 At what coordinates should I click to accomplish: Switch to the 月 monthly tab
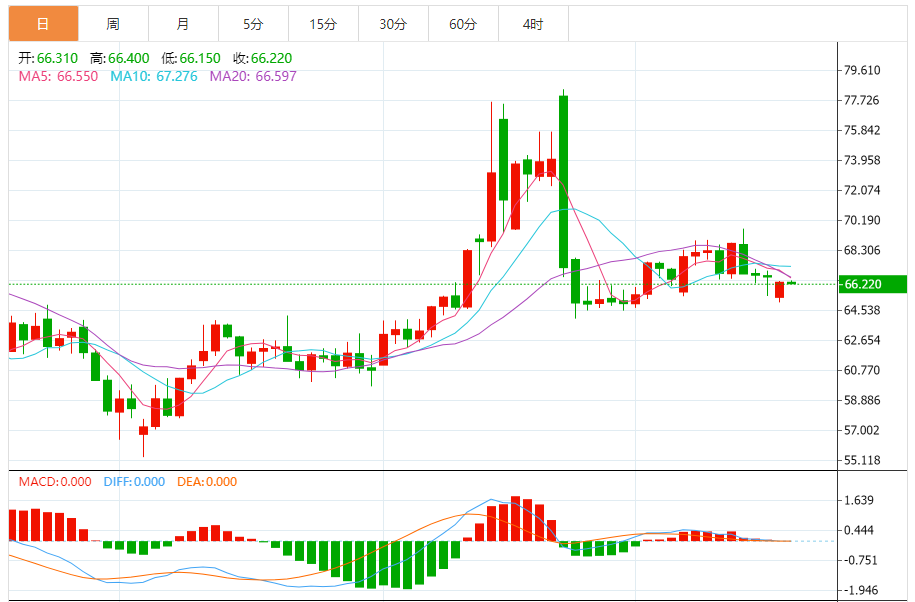tap(183, 24)
